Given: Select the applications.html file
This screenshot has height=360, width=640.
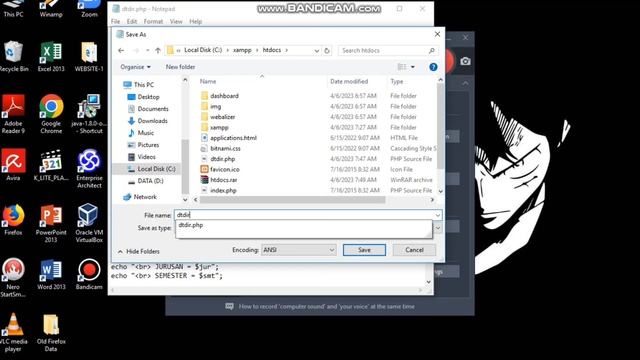Looking at the screenshot, I should click(233, 138).
